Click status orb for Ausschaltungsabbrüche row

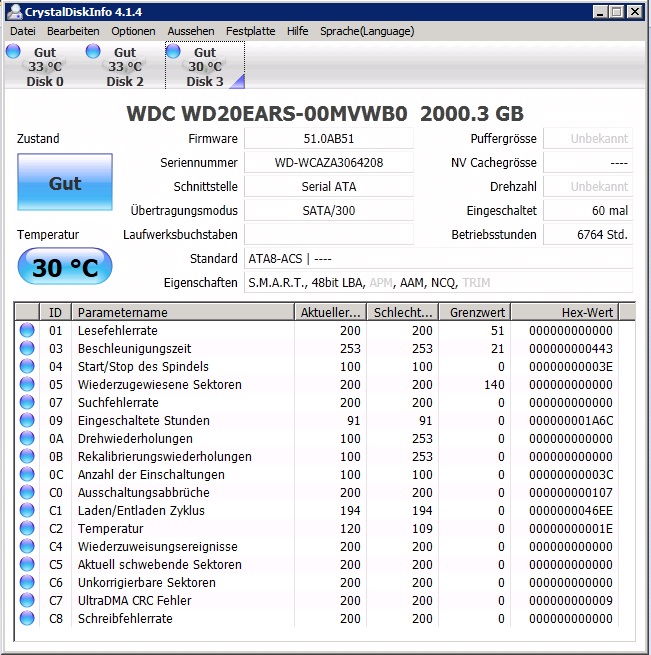27,492
